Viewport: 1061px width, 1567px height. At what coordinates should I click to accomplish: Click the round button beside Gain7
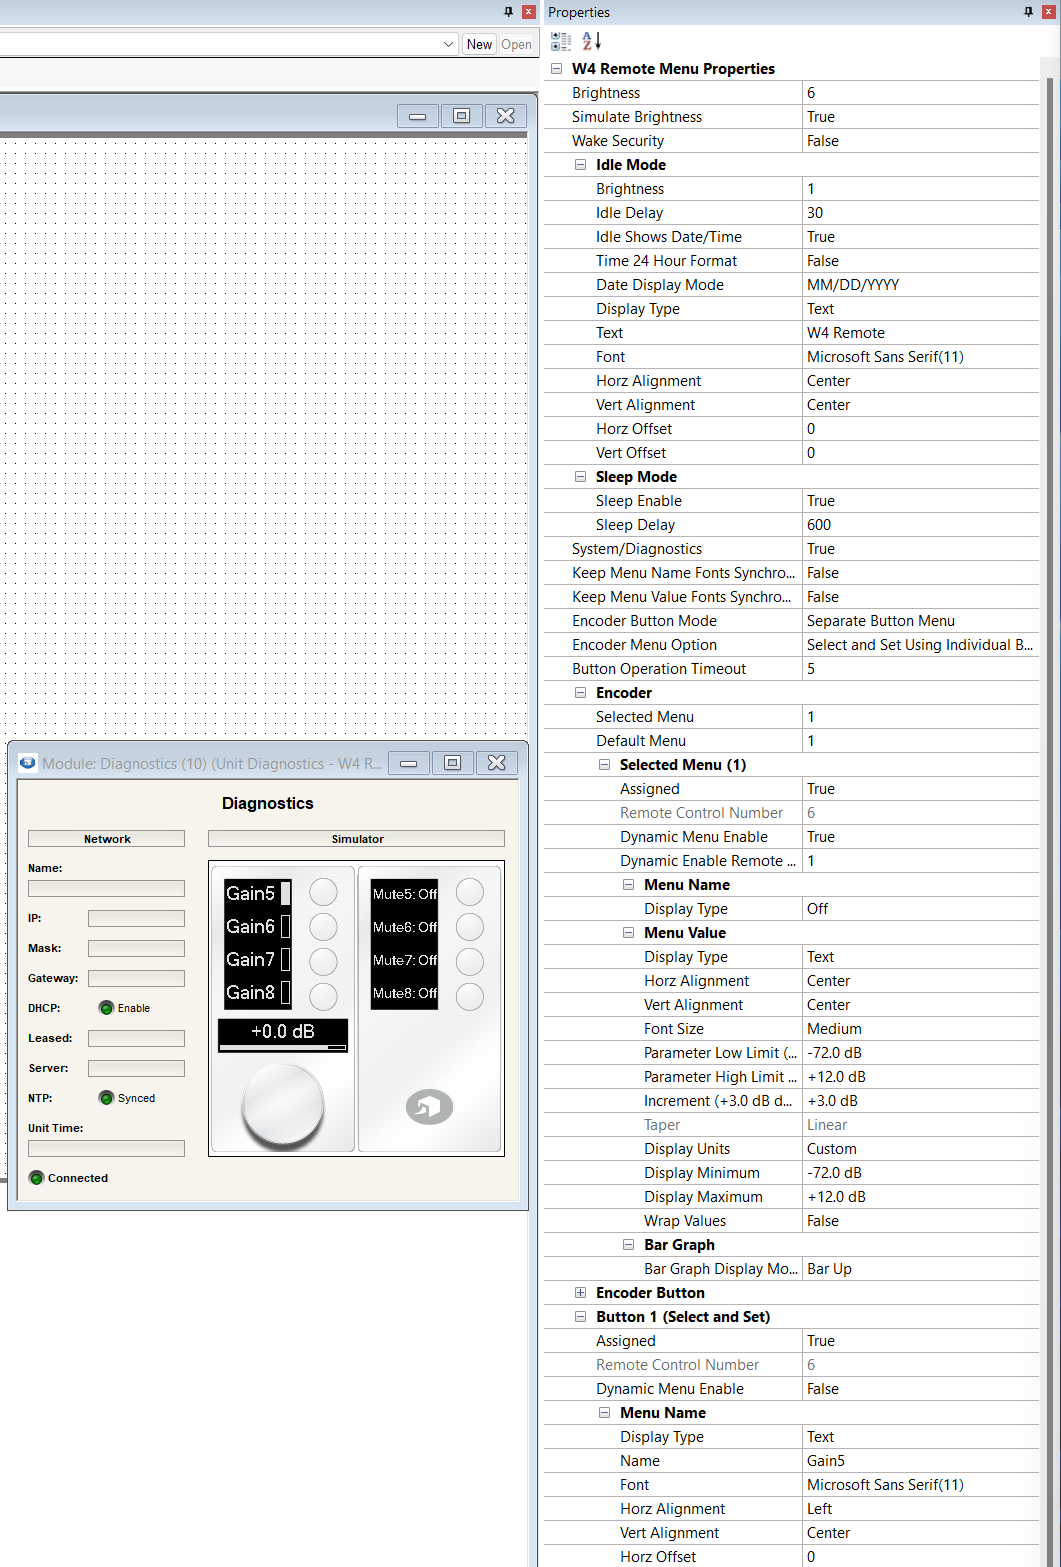323,962
